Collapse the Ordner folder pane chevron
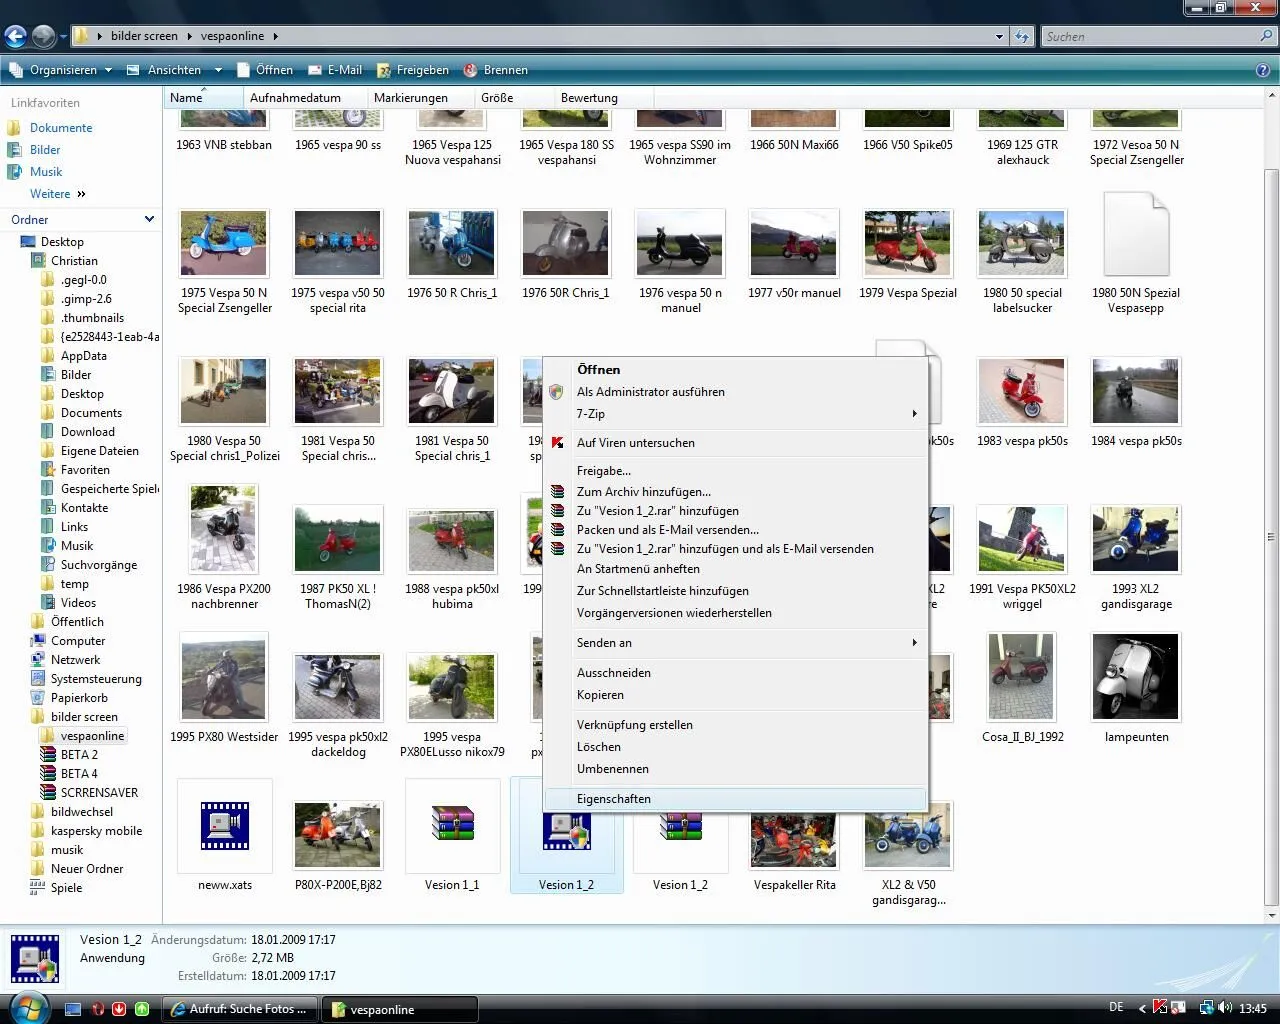Image resolution: width=1280 pixels, height=1024 pixels. click(149, 219)
